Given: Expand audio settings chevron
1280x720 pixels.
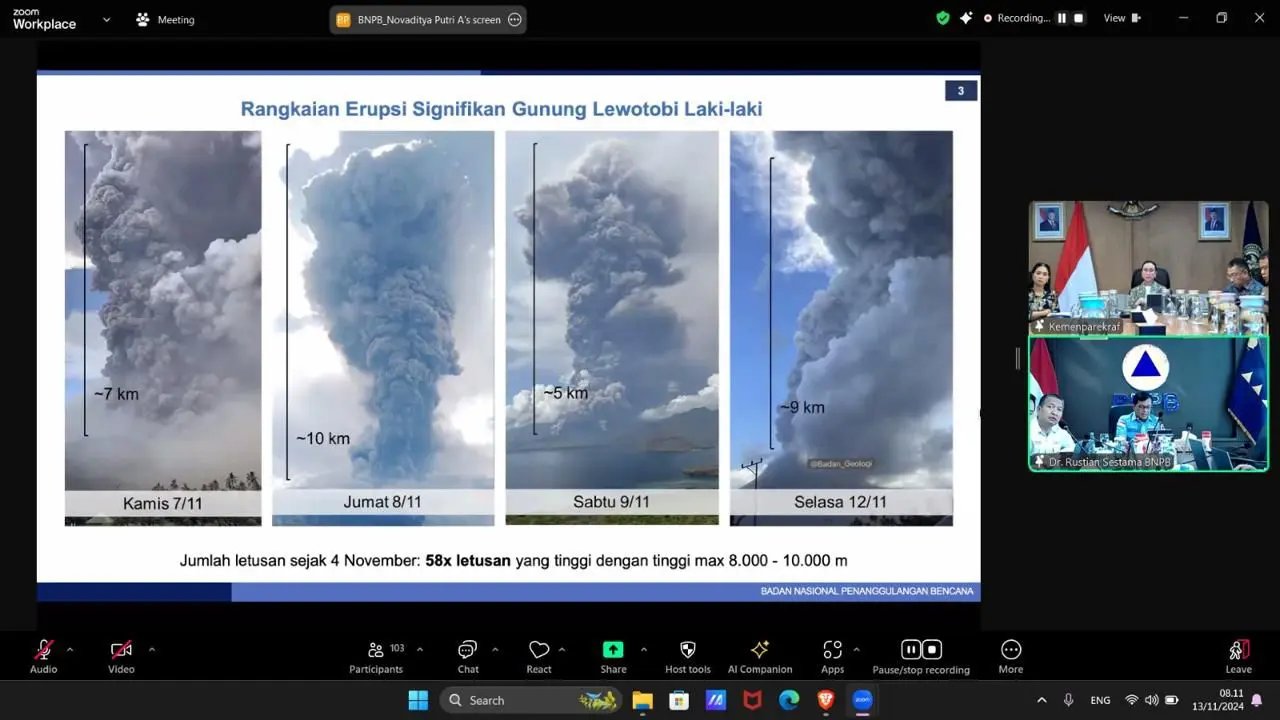Looking at the screenshot, I should [70, 649].
